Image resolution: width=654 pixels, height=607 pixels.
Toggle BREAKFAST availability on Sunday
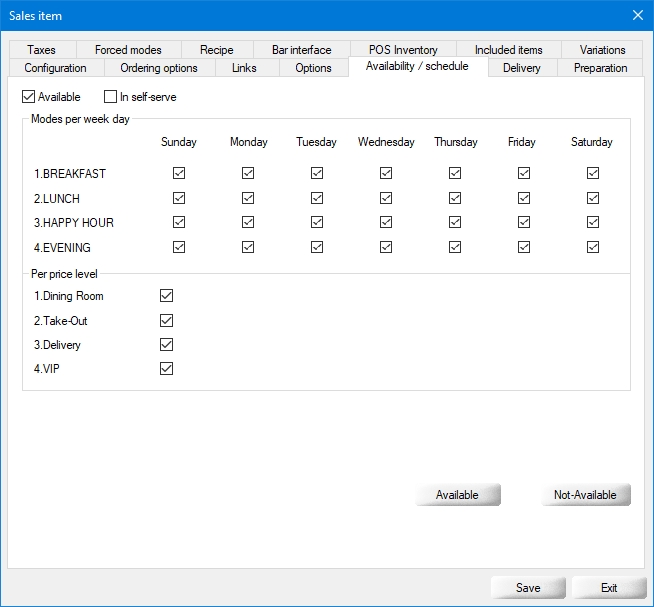coord(179,173)
